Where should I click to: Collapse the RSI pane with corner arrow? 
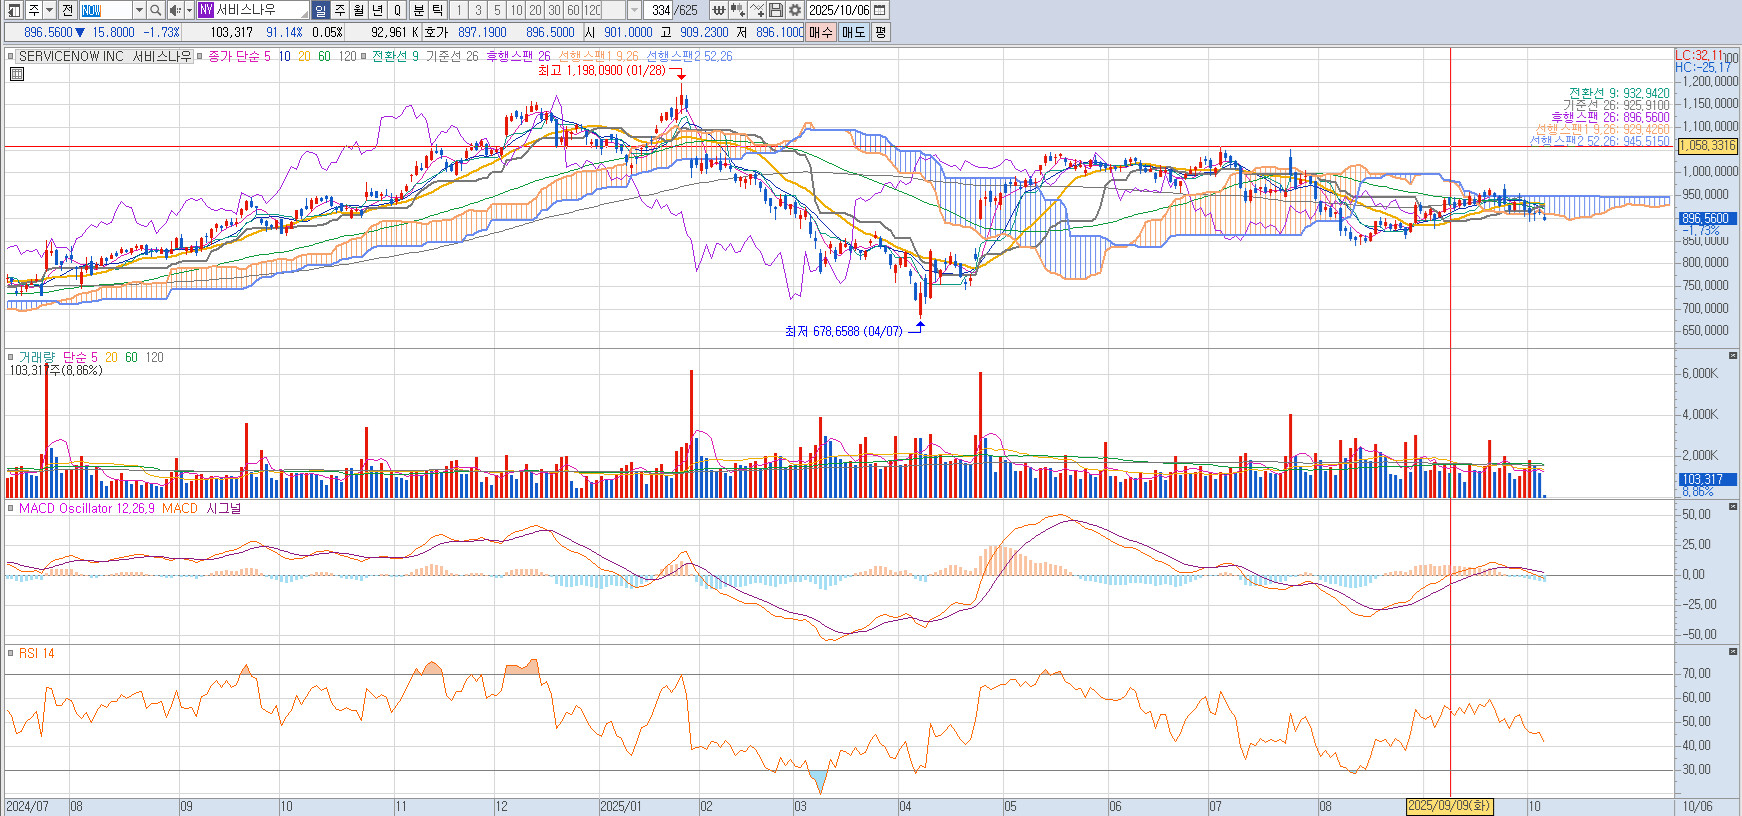click(x=1733, y=652)
